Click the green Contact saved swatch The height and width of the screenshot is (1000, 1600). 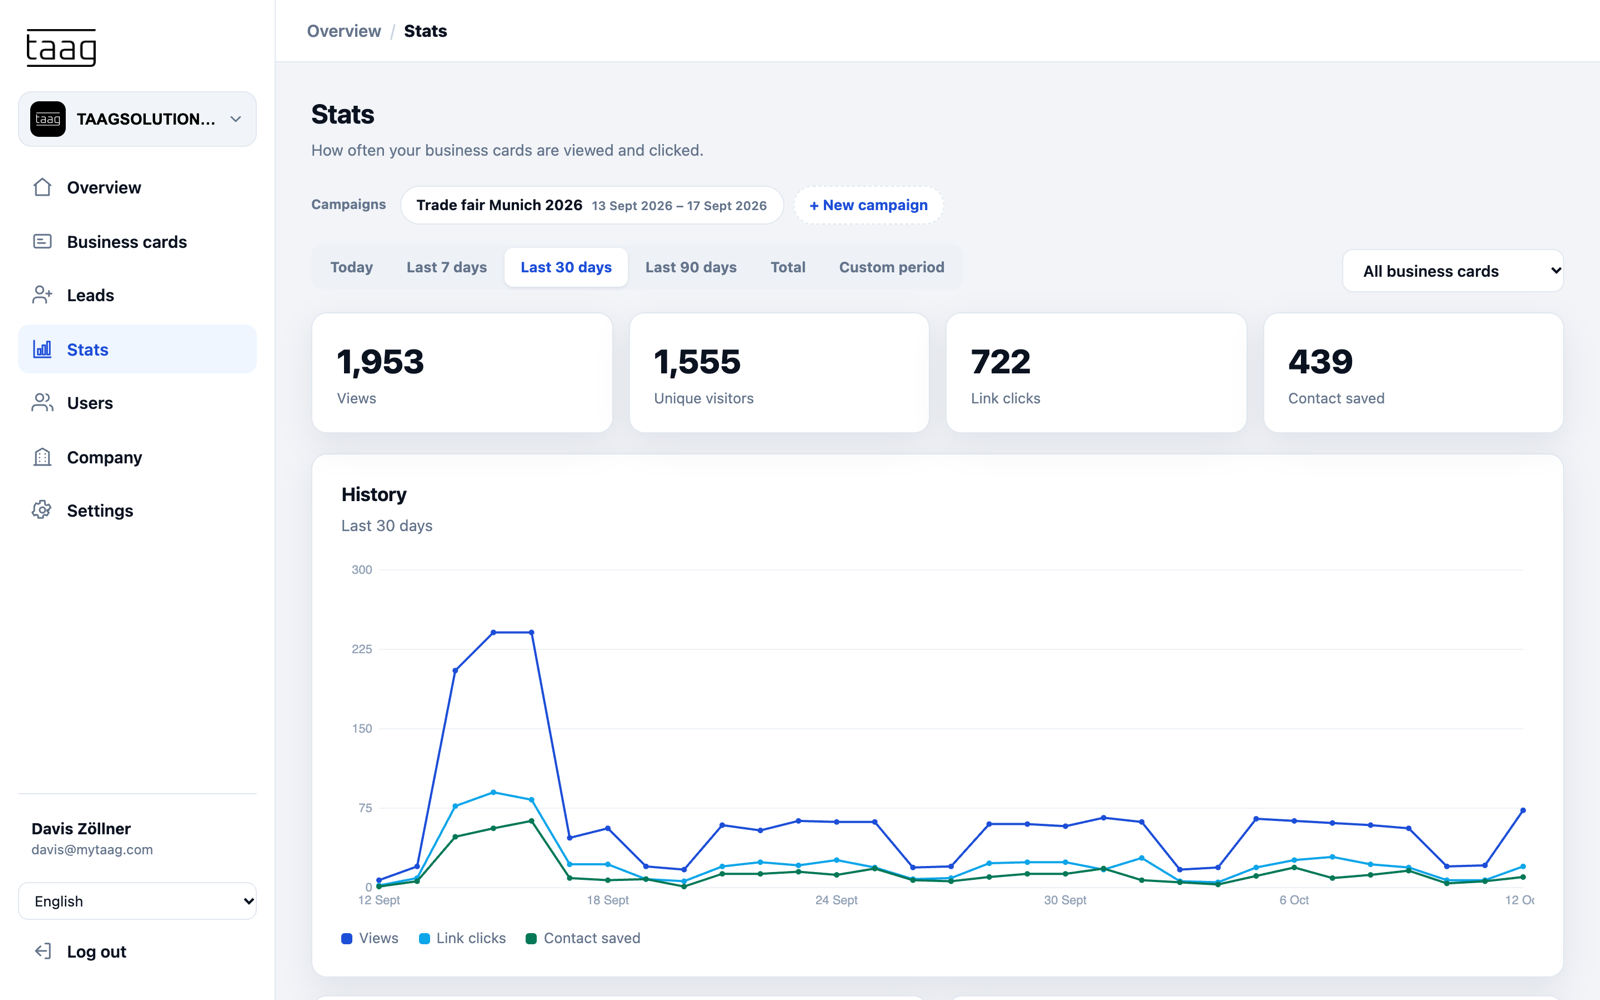tap(531, 938)
